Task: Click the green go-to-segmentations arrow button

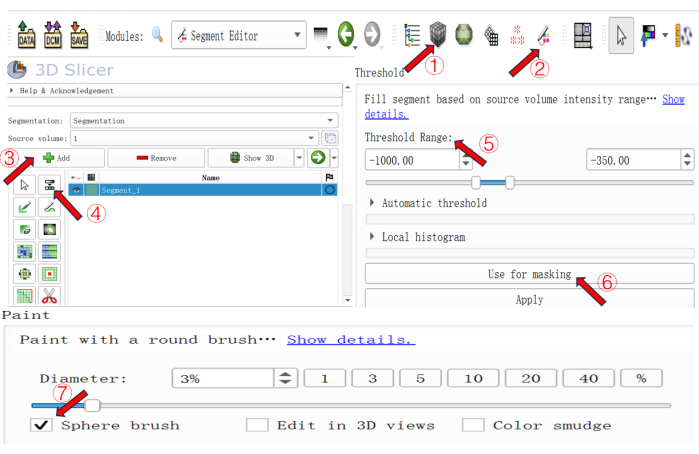Action: 318,157
